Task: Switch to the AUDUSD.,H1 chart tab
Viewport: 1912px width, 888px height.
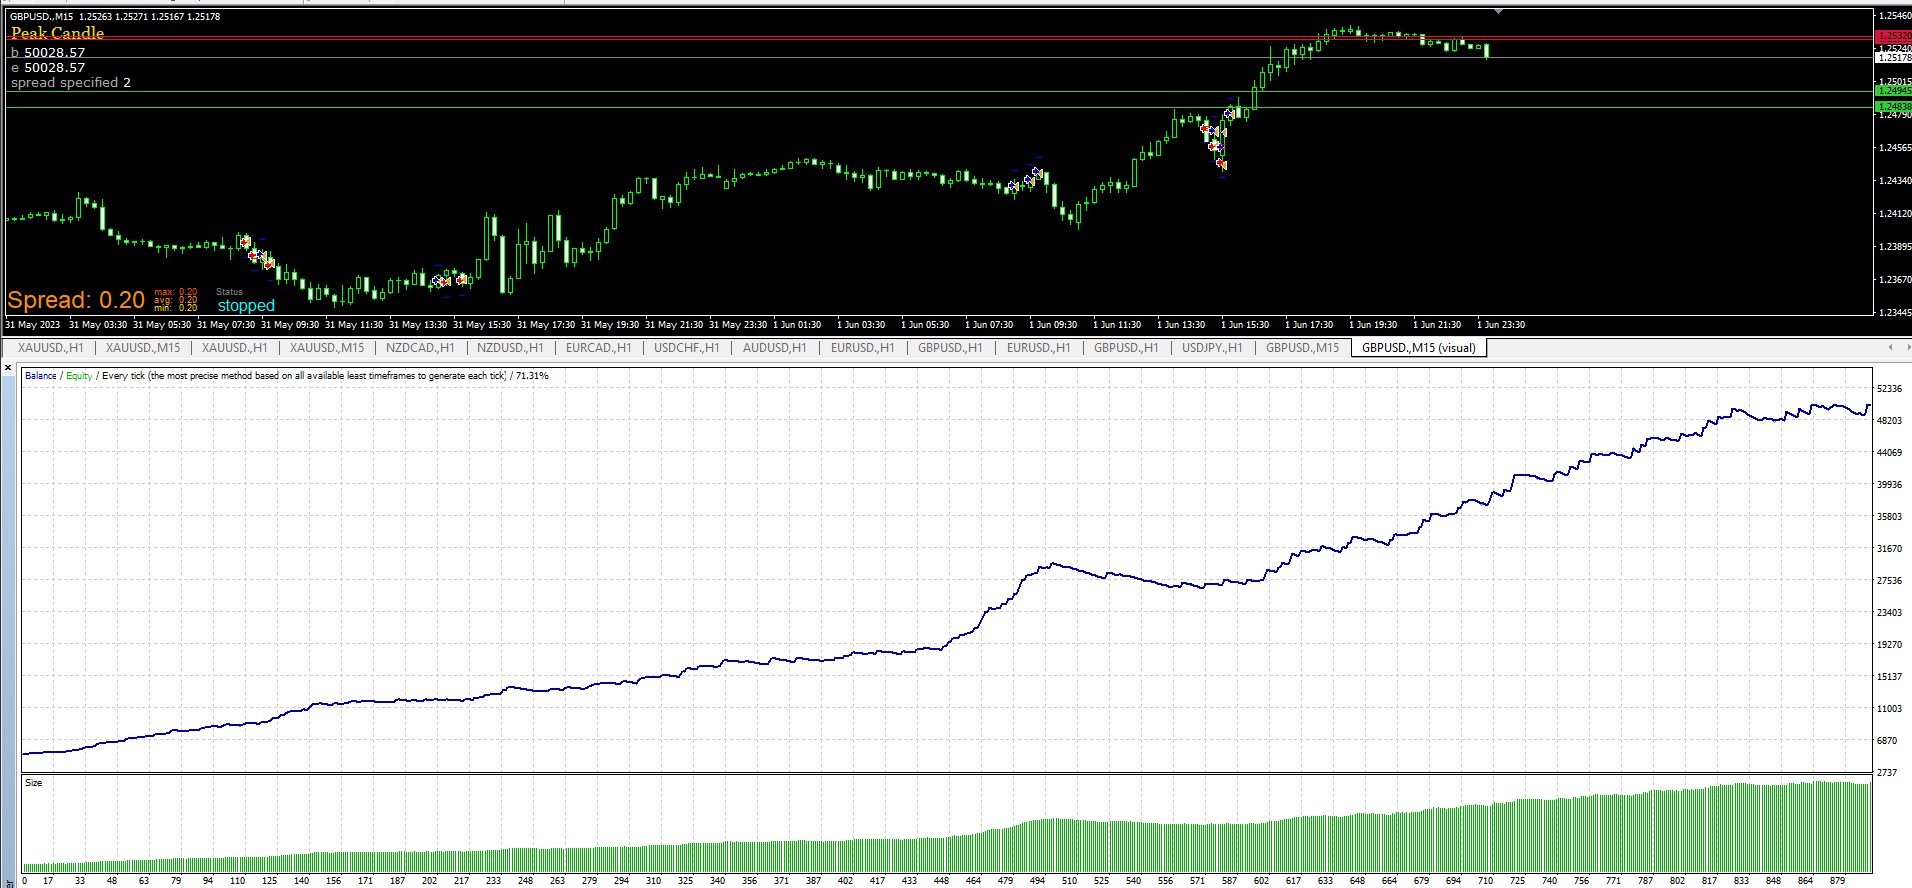Action: coord(774,348)
